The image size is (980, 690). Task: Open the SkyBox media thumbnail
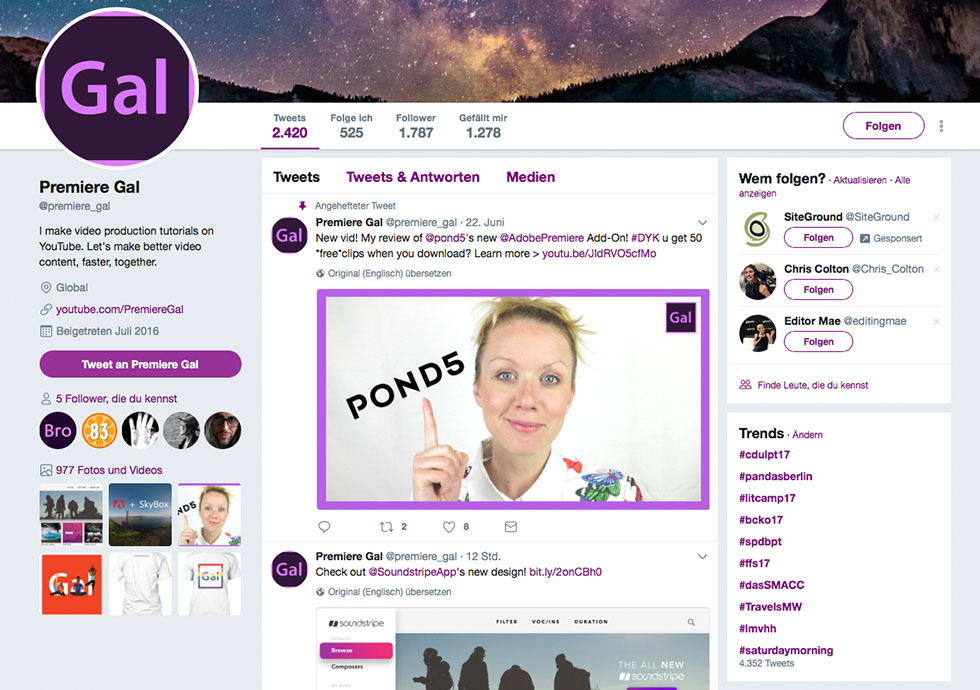pyautogui.click(x=140, y=514)
